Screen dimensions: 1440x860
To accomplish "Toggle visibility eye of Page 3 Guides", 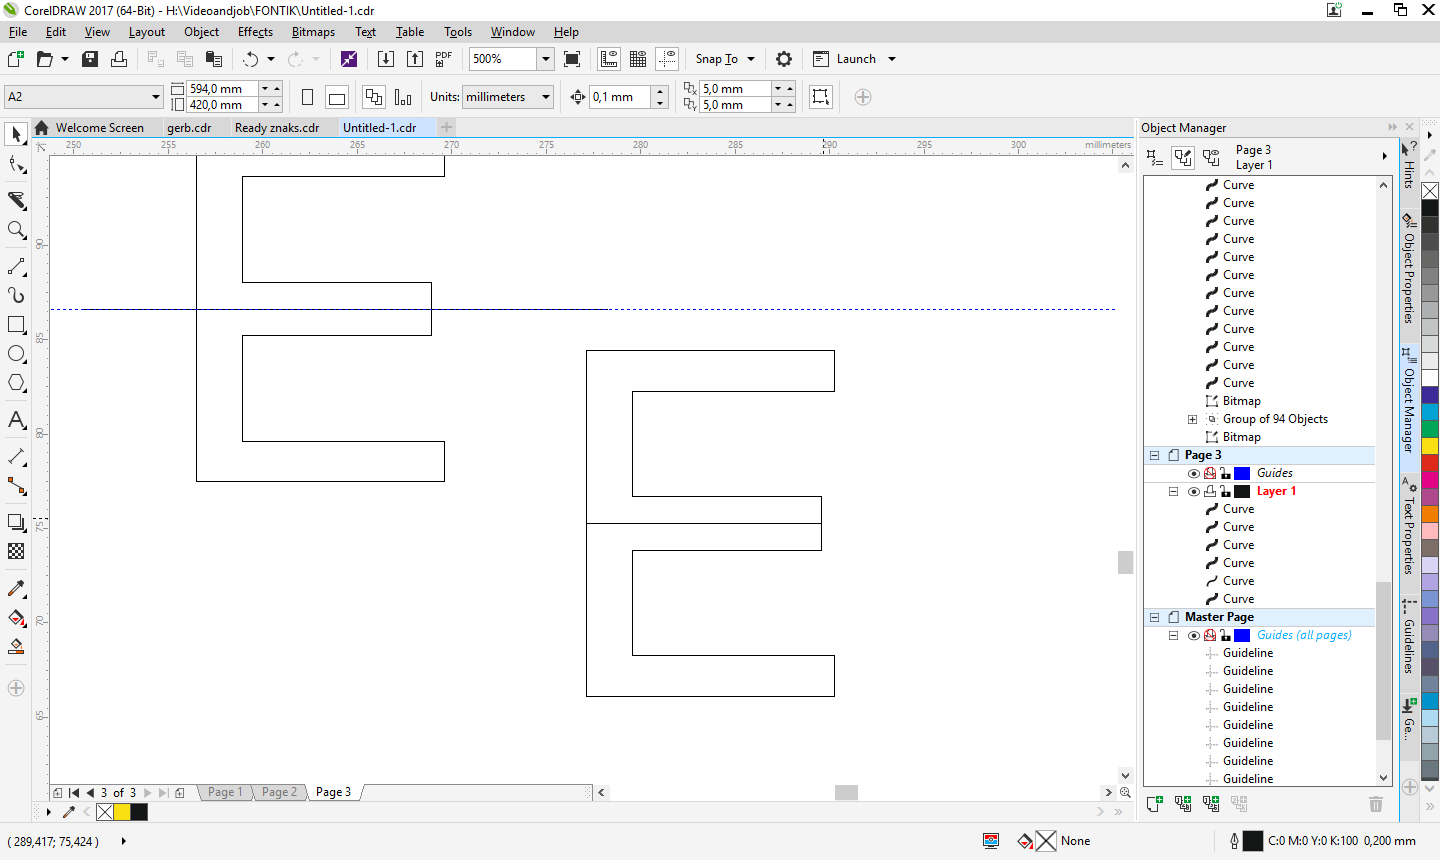I will click(1193, 473).
